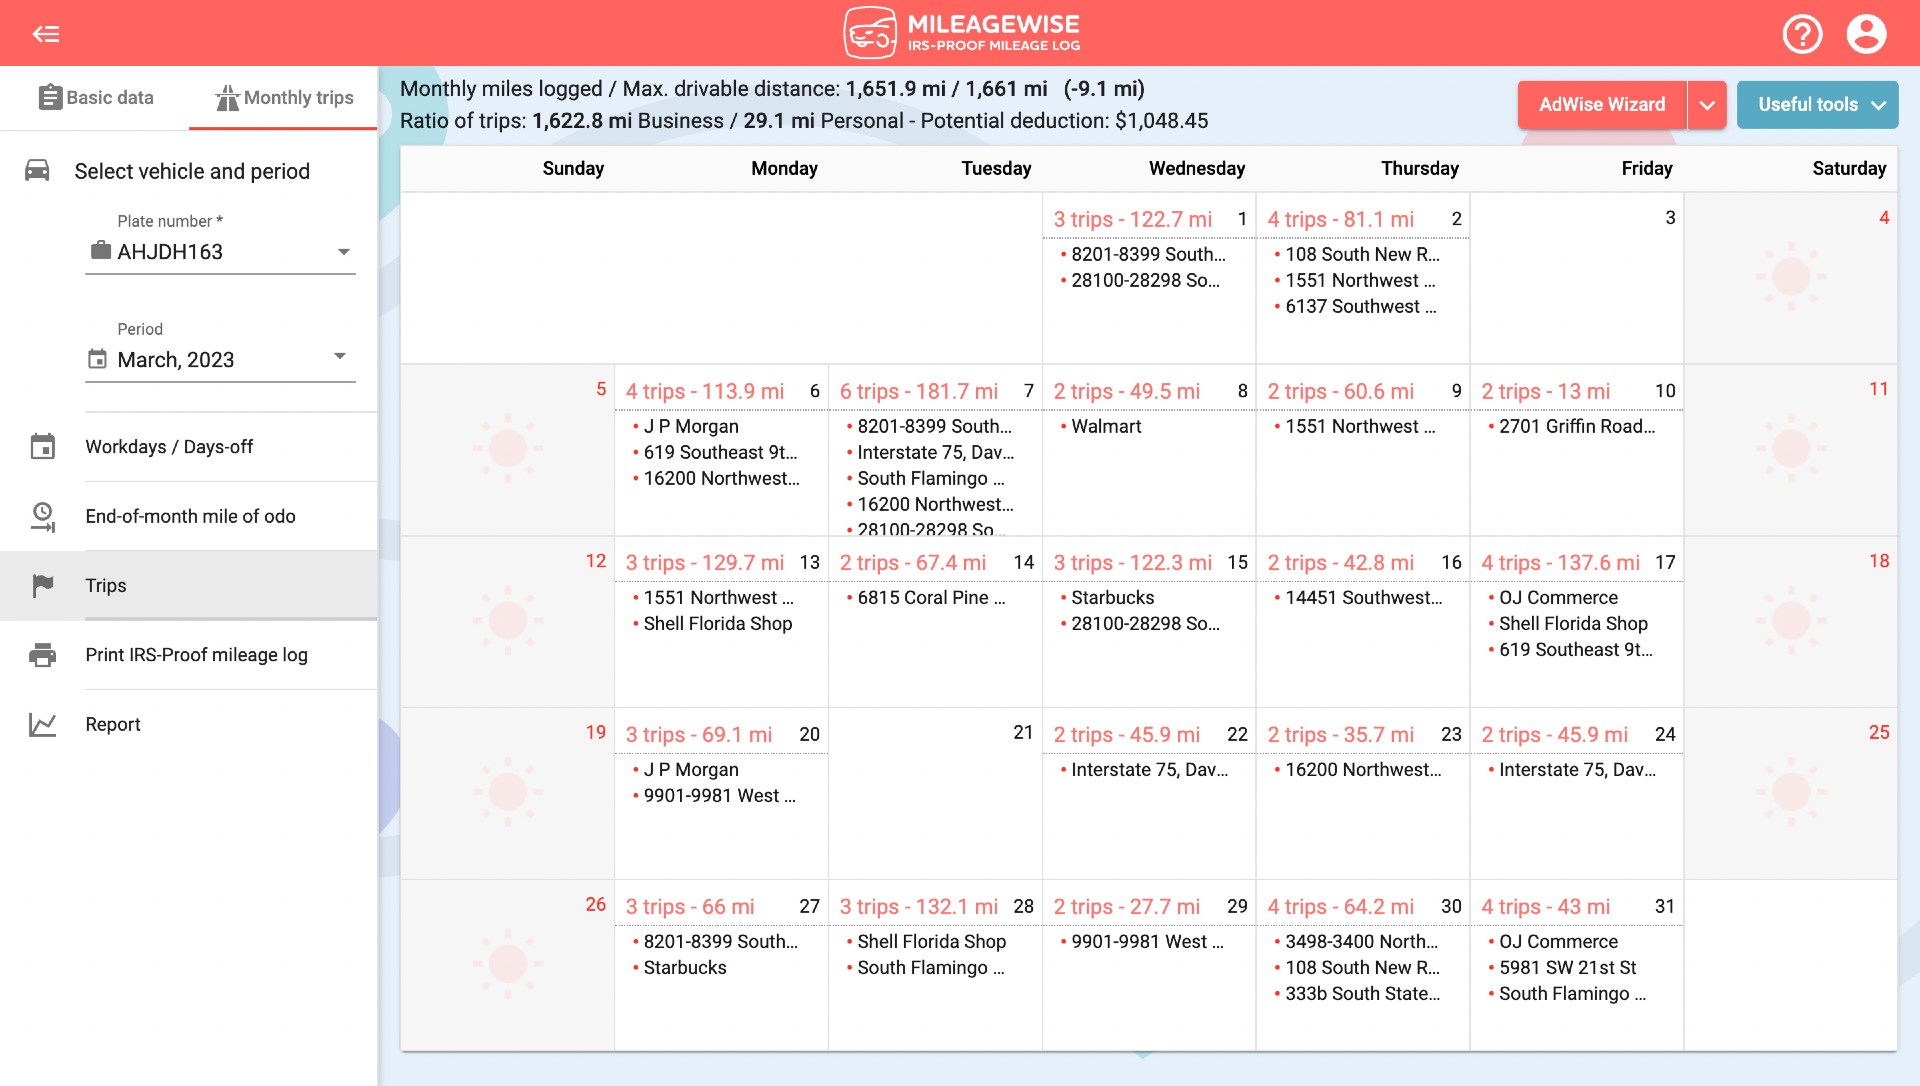Open the help question mark icon
This screenshot has height=1086, width=1920.
[x=1802, y=34]
